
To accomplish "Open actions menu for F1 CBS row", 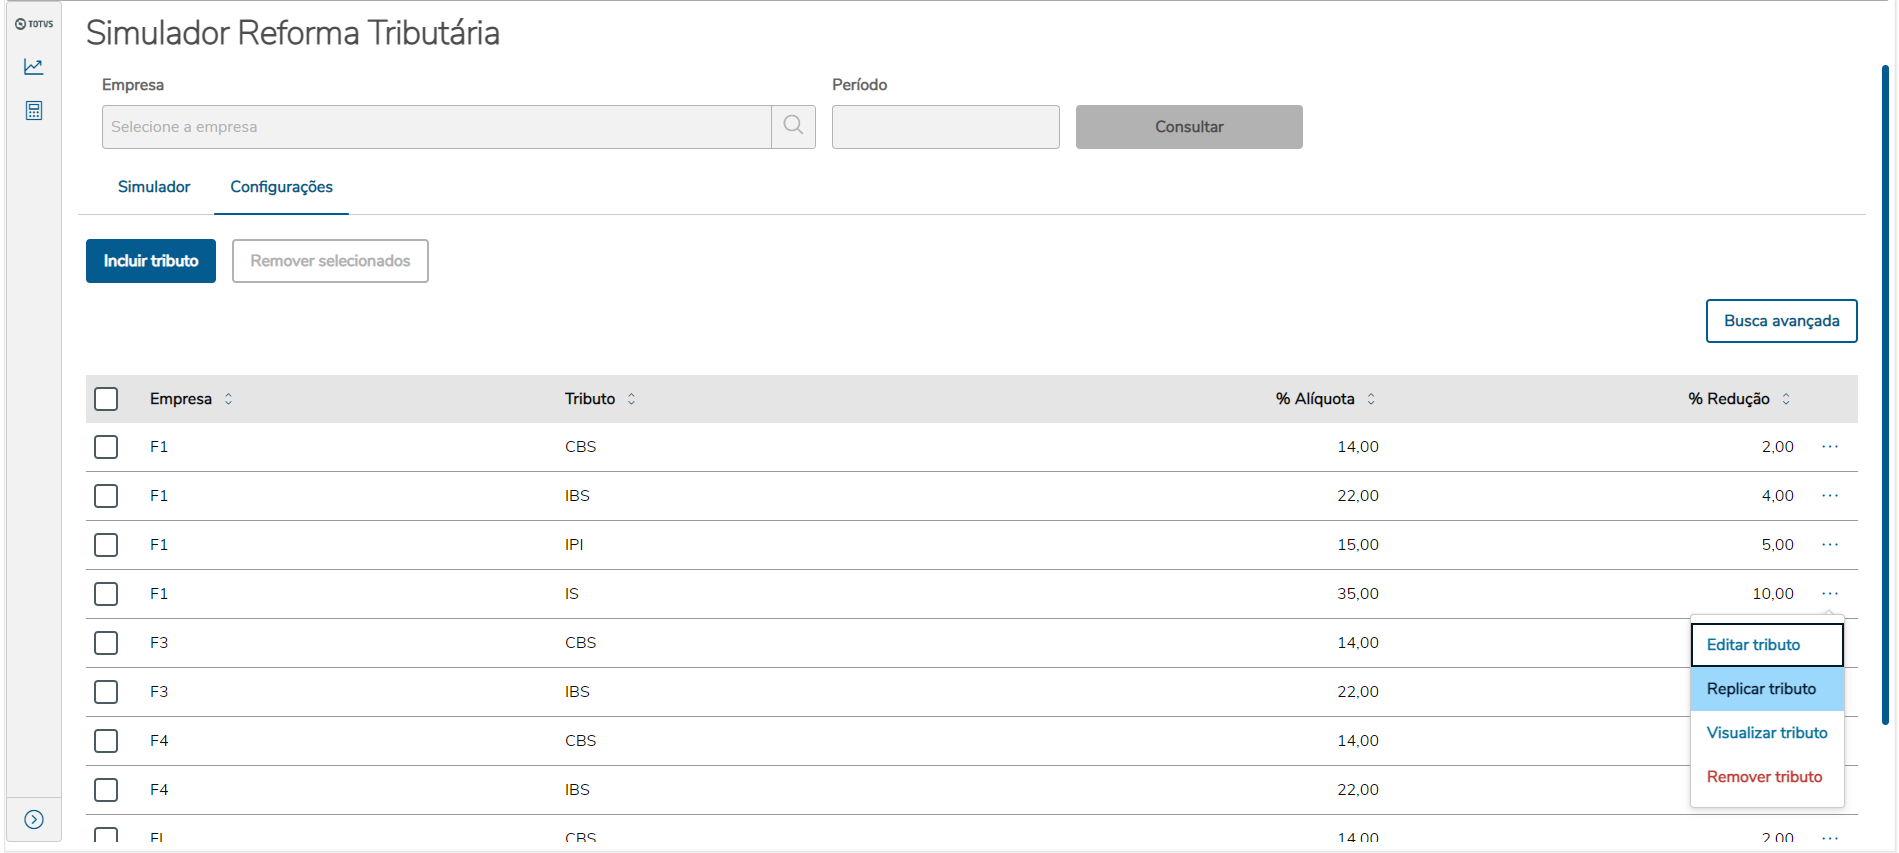I will click(x=1829, y=447).
